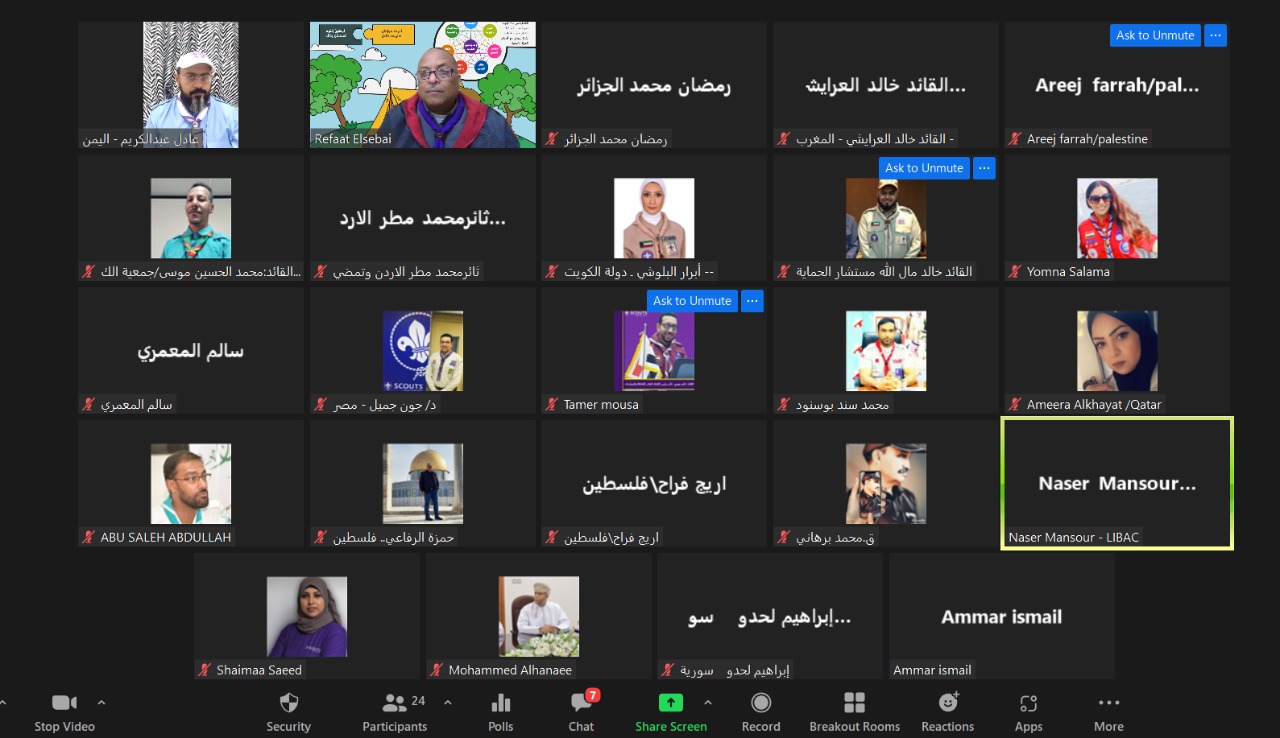Select Refaat Elsebai's video tile
The image size is (1280, 738).
(x=422, y=85)
